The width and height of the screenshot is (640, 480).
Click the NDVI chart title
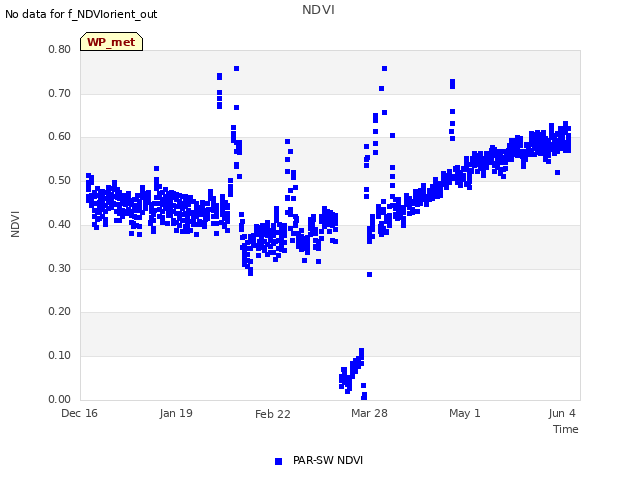point(318,10)
